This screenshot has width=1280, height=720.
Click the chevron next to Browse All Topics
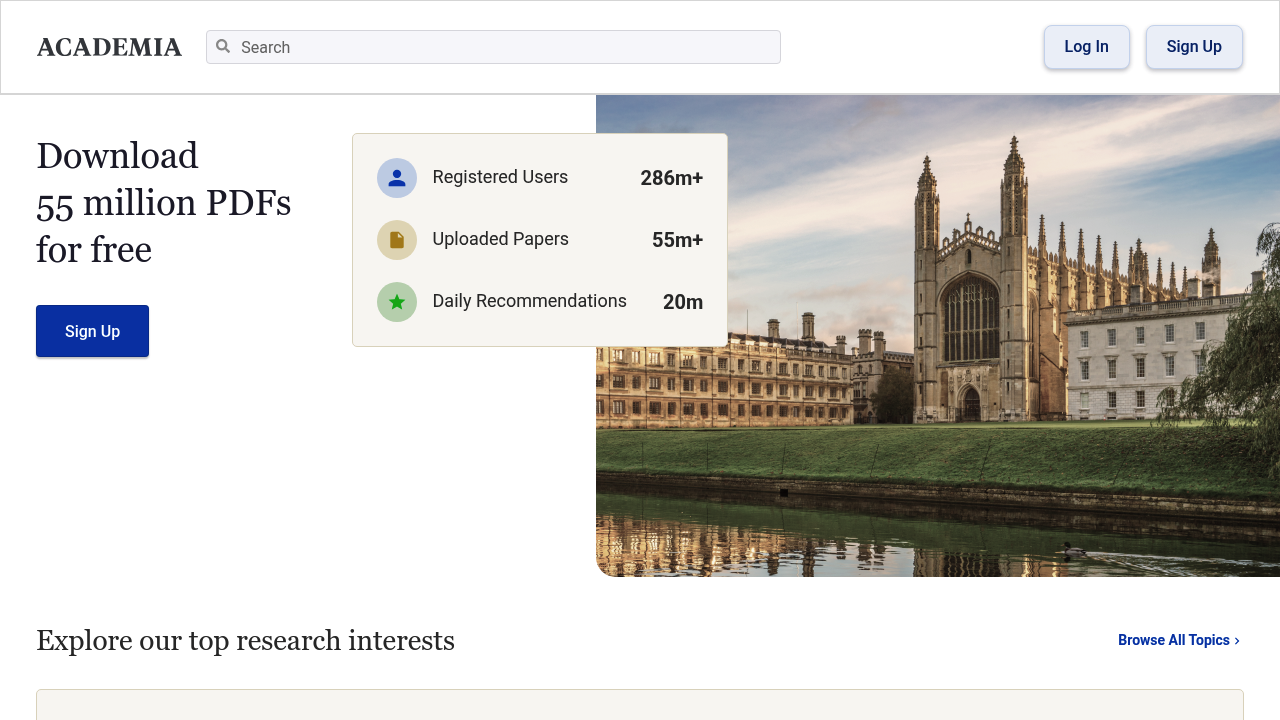[1237, 641]
